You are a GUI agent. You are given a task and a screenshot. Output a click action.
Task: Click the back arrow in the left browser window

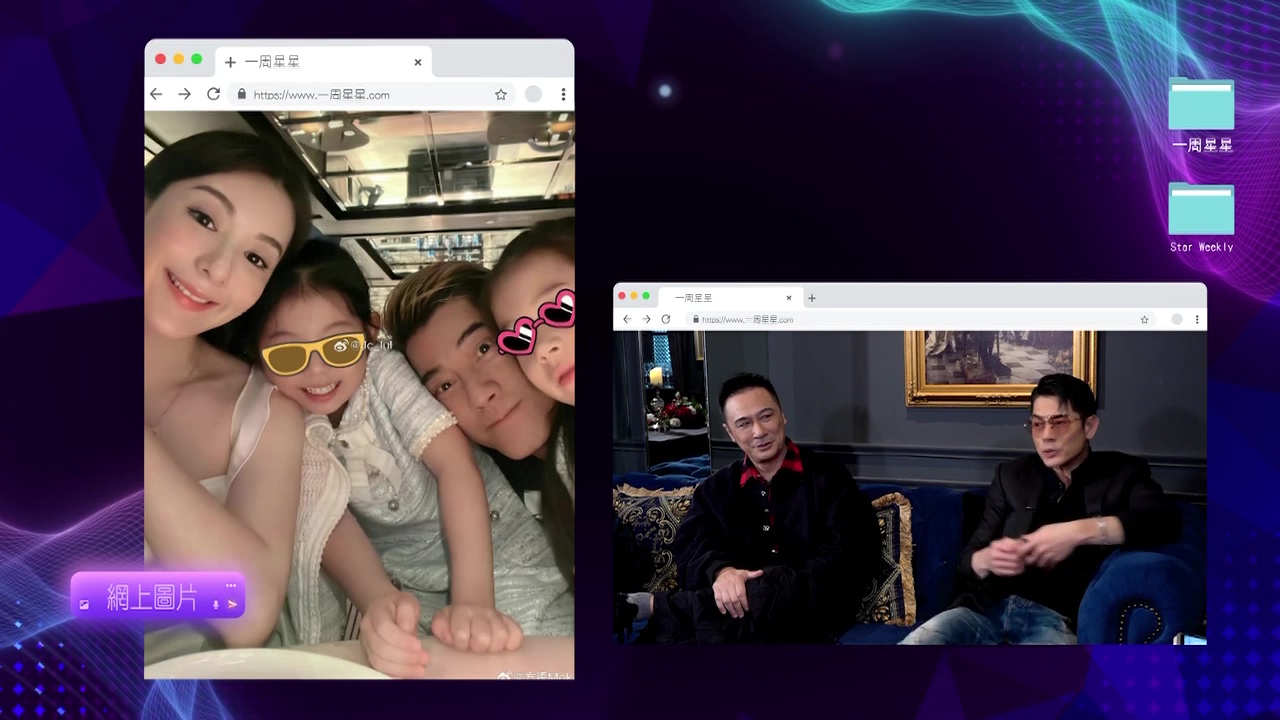pos(156,94)
